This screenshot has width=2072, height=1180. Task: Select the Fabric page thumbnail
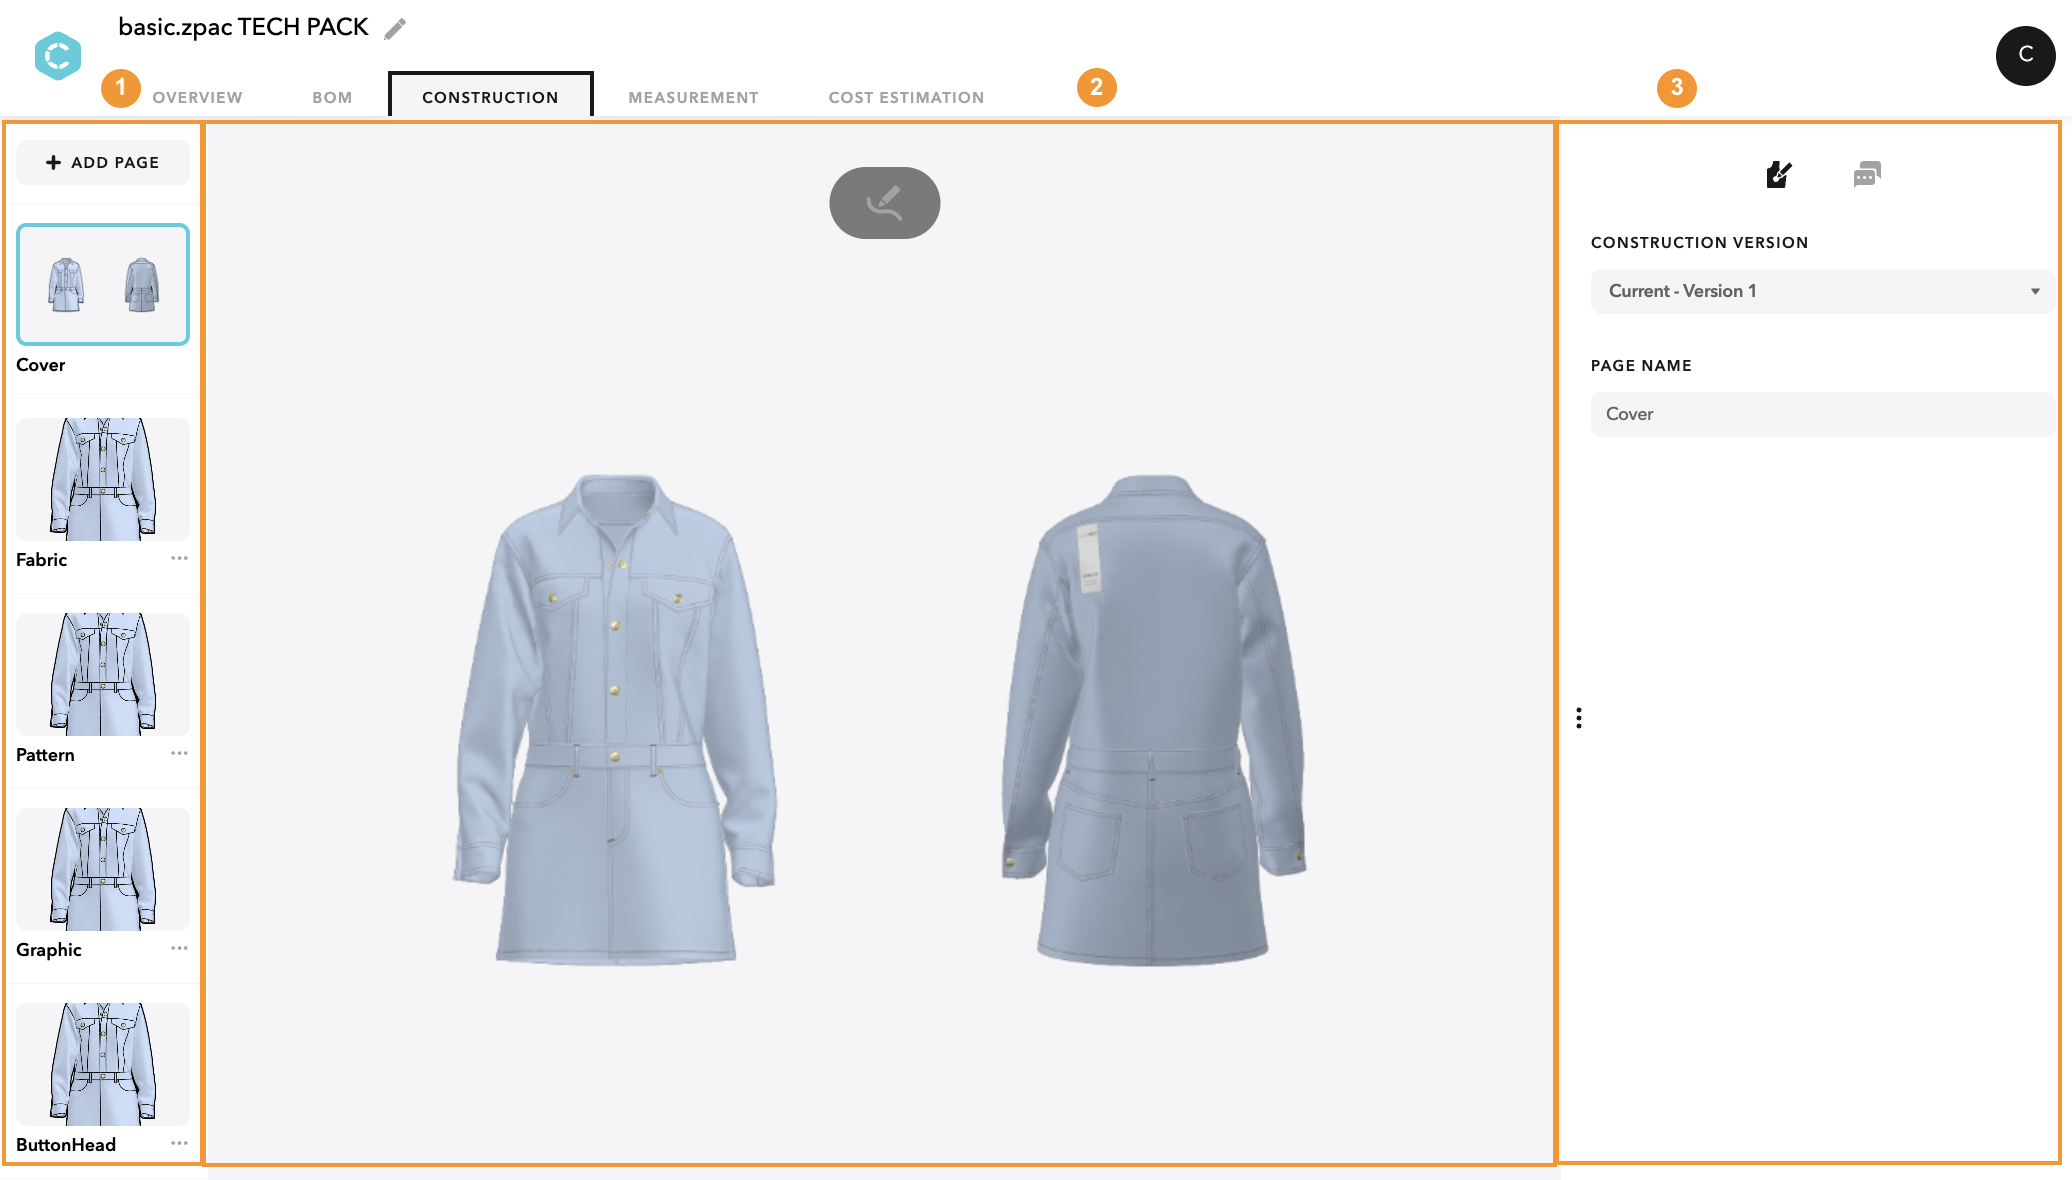click(103, 479)
